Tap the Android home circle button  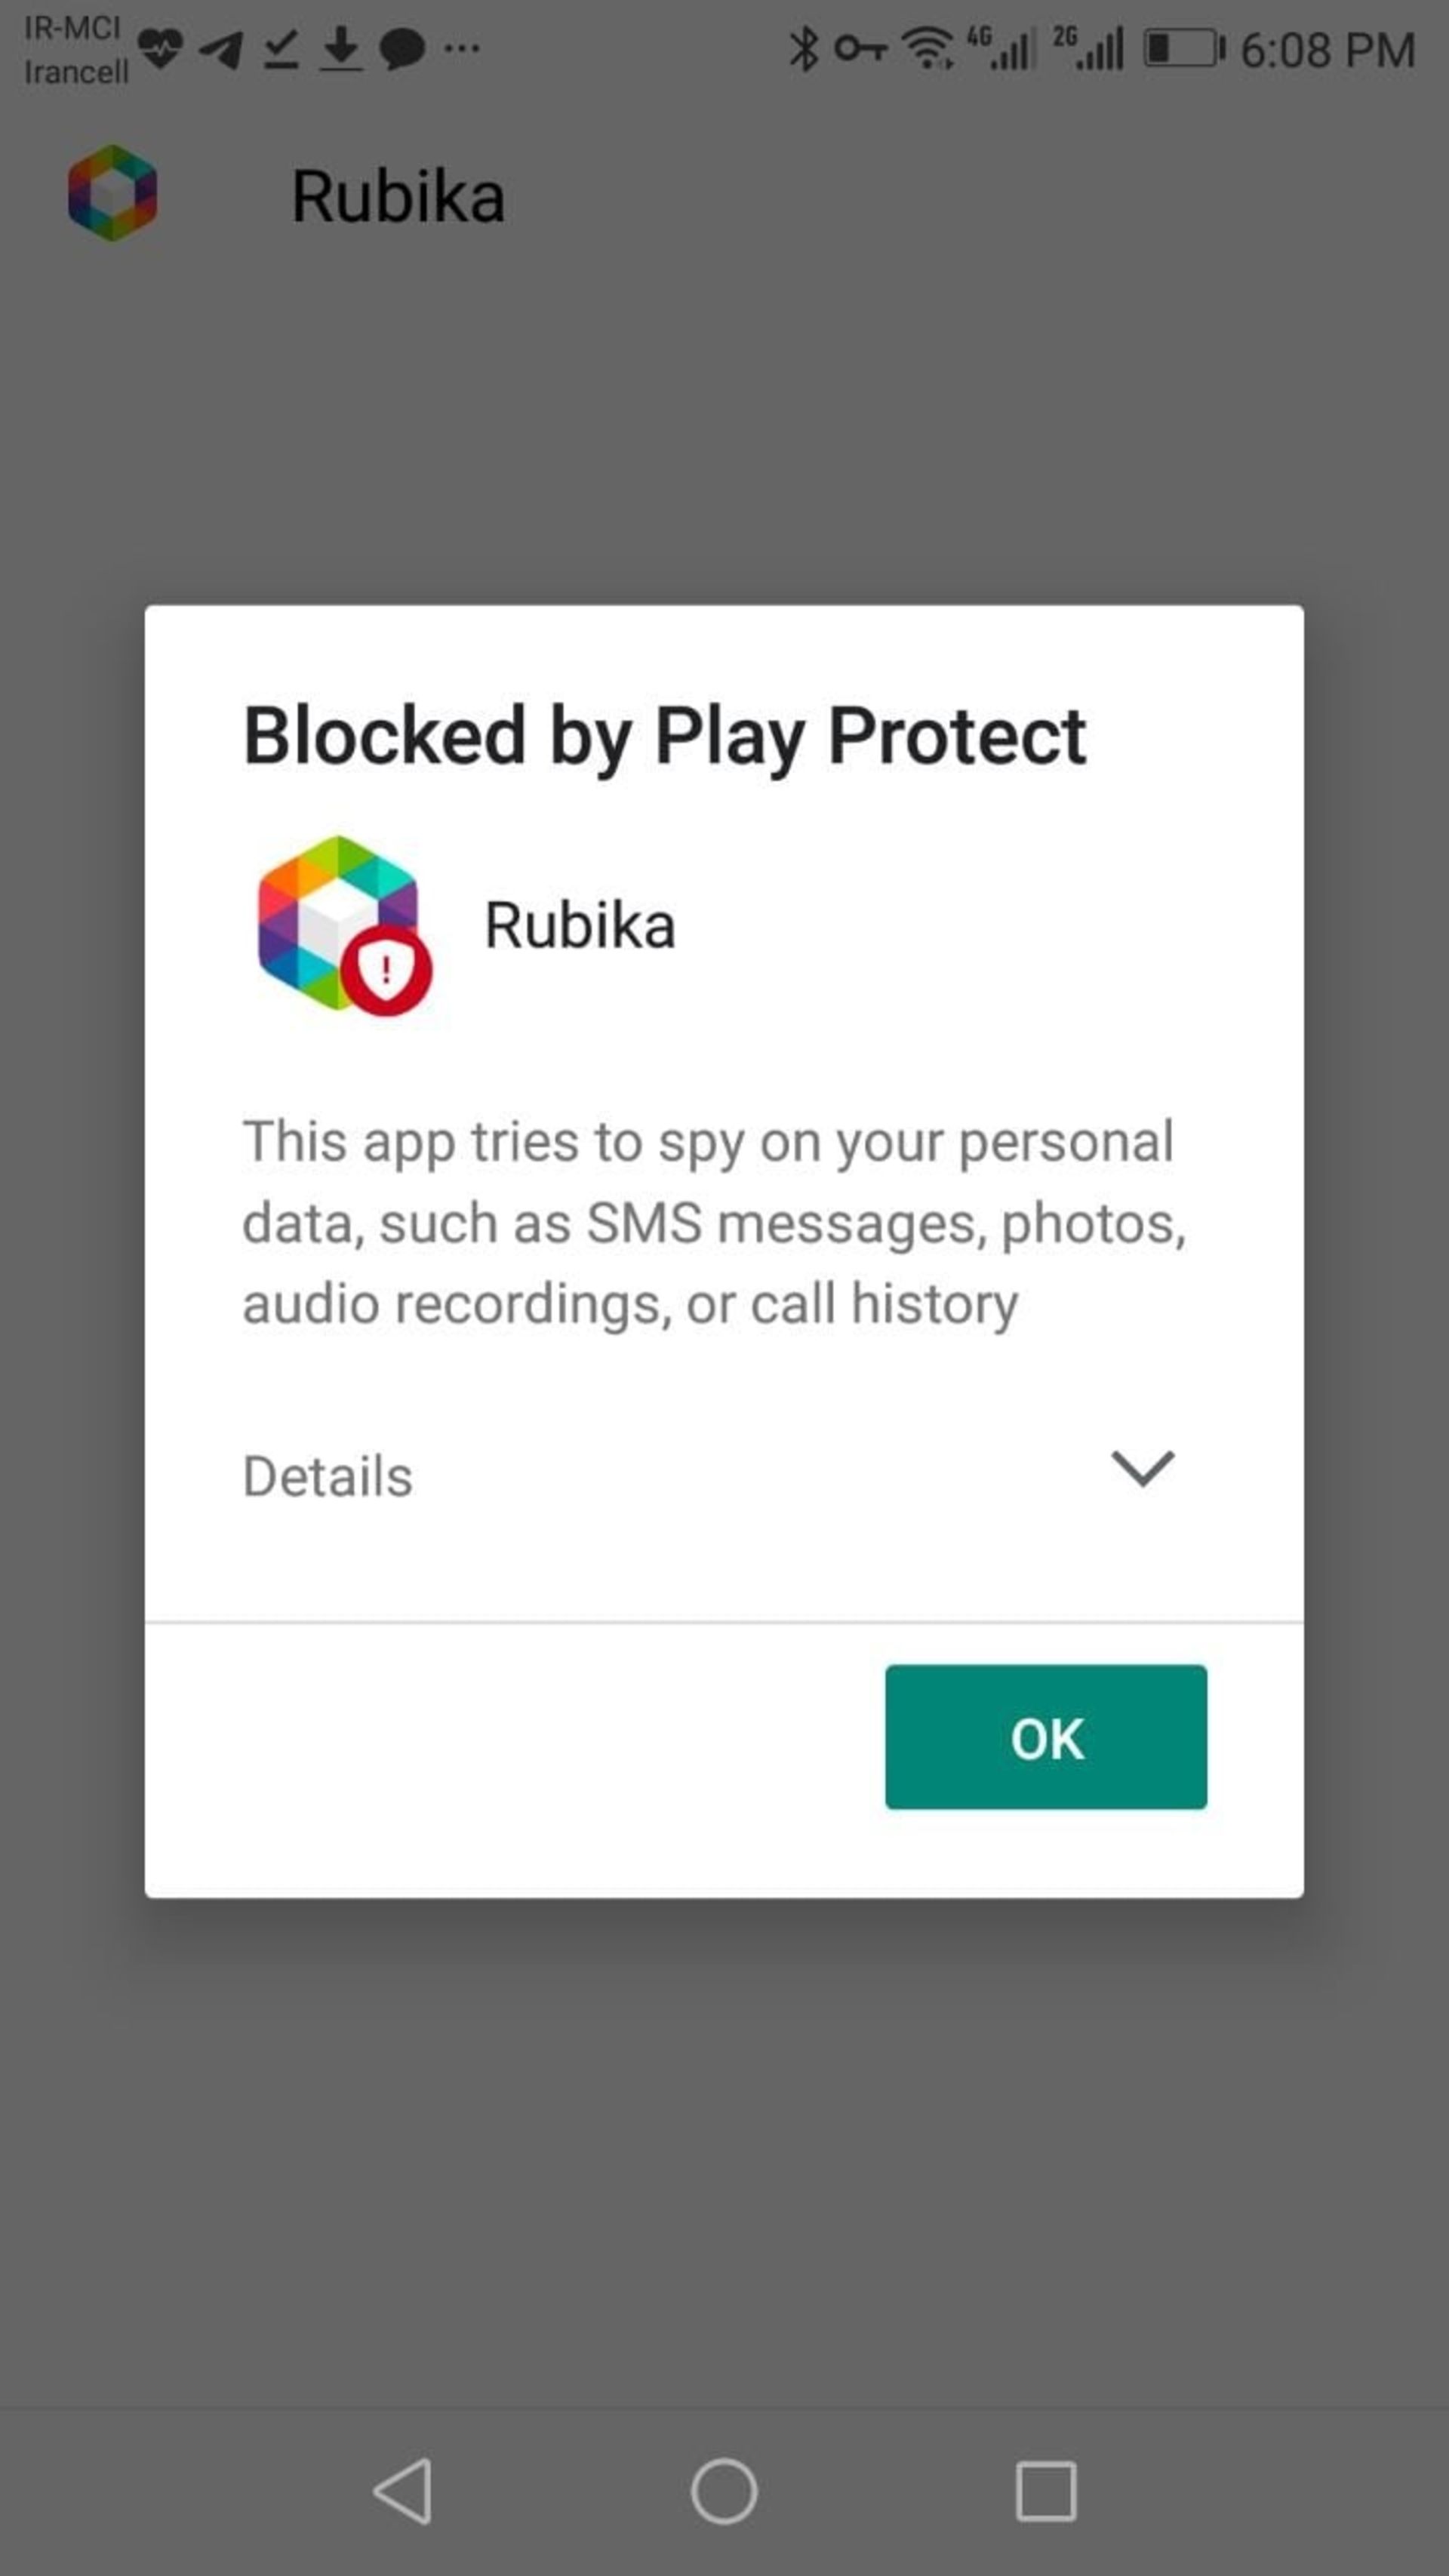724,2491
